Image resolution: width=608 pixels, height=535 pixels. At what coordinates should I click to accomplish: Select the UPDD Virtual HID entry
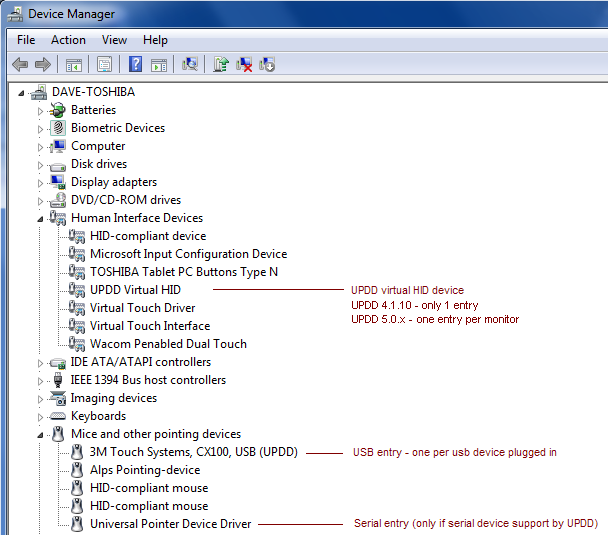point(135,290)
